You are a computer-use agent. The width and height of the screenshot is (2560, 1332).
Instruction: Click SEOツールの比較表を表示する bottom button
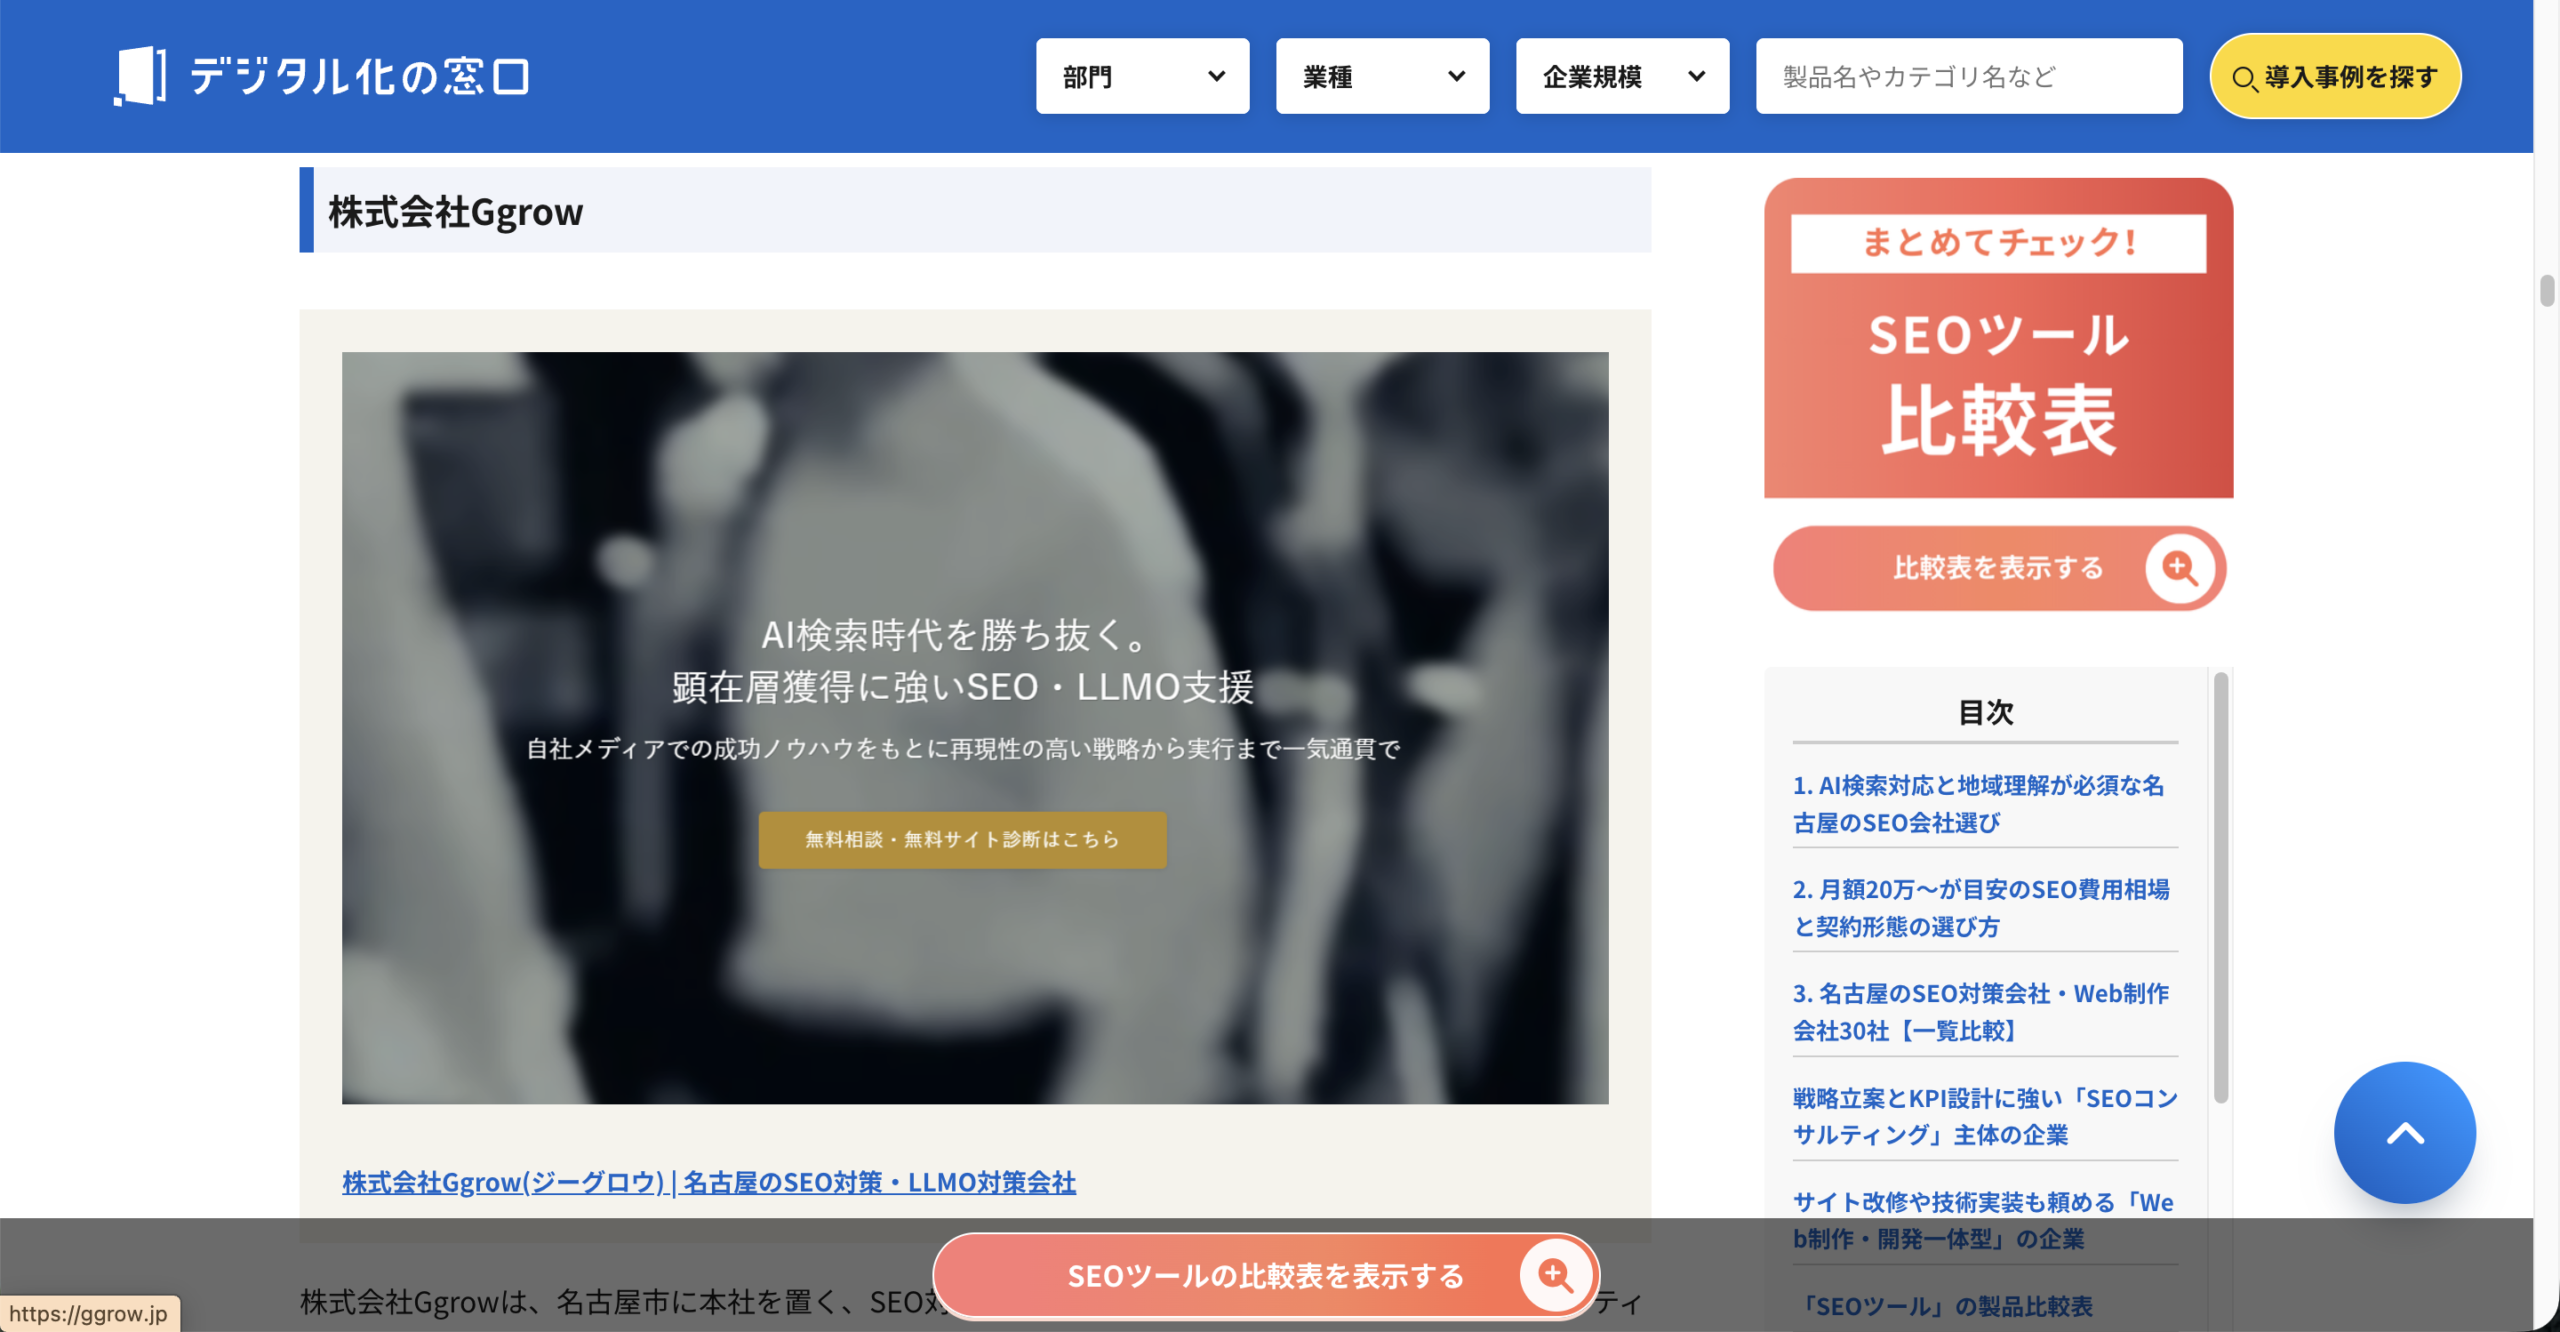pyautogui.click(x=1265, y=1276)
